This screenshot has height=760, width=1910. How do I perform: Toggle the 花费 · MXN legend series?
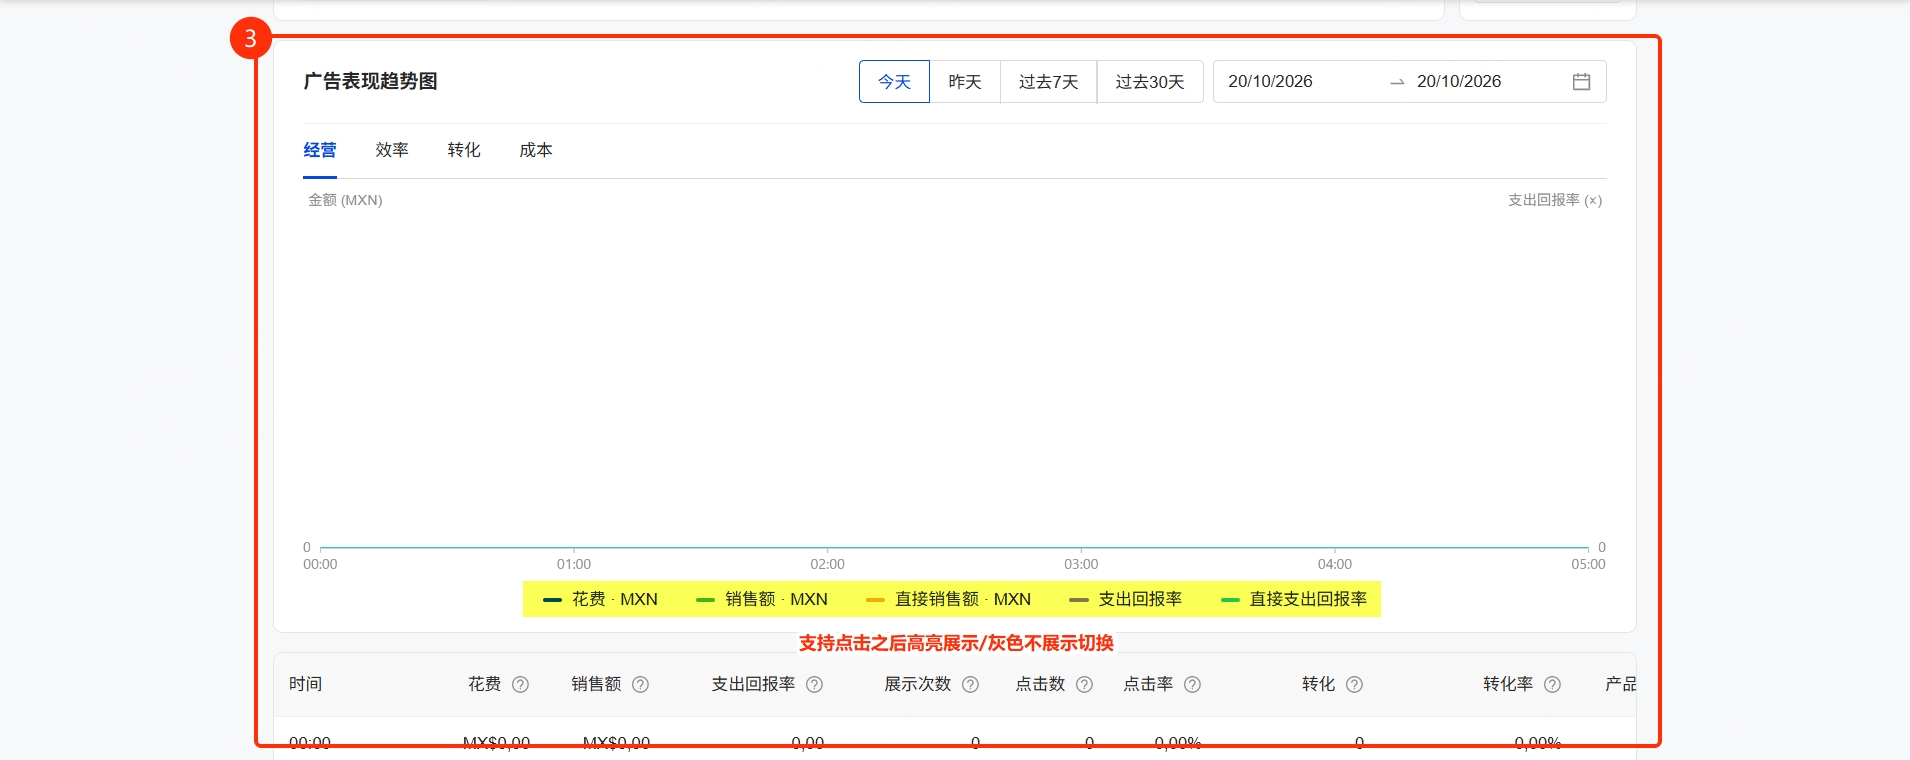pos(600,599)
